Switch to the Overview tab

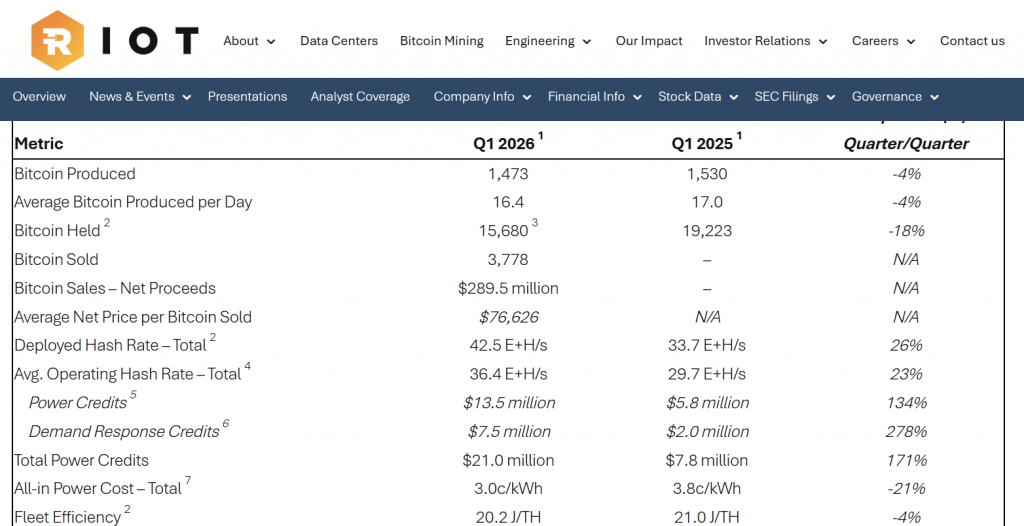coord(39,97)
